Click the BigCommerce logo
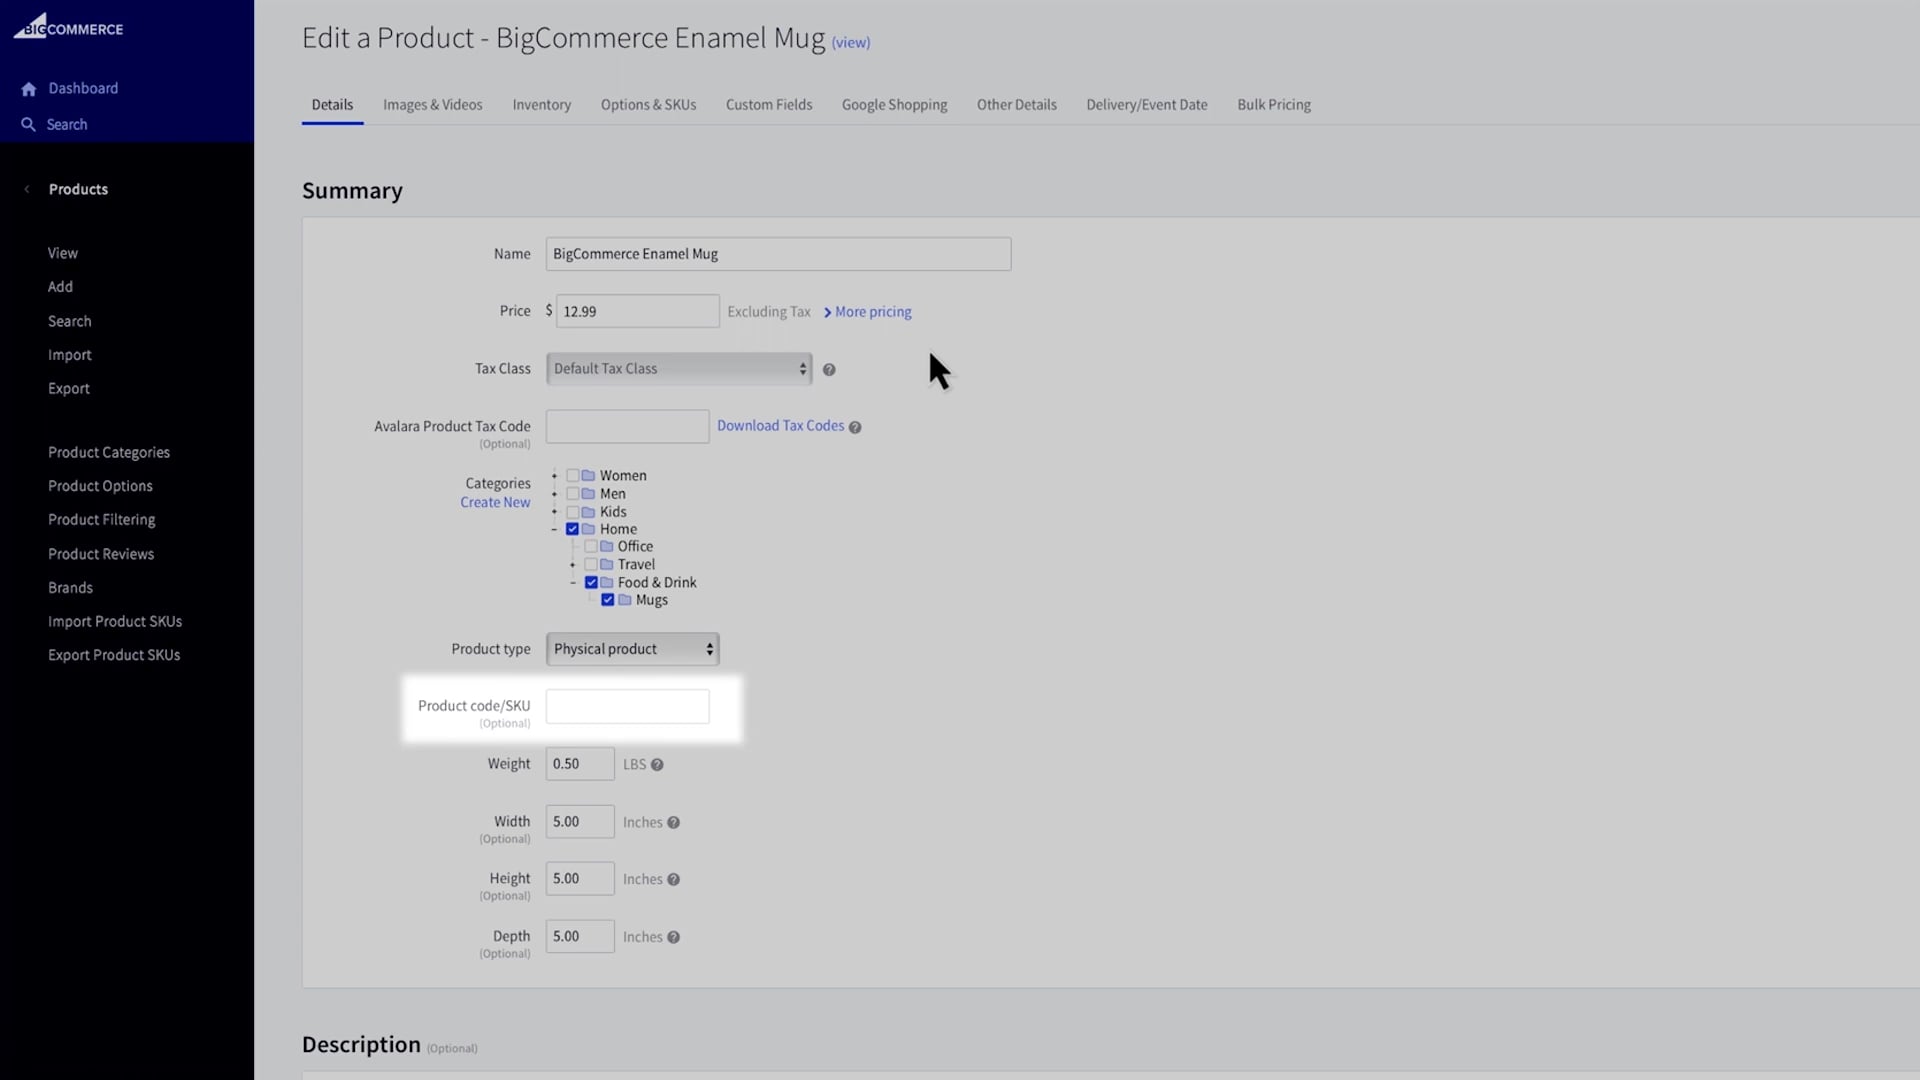This screenshot has height=1080, width=1920. [68, 27]
